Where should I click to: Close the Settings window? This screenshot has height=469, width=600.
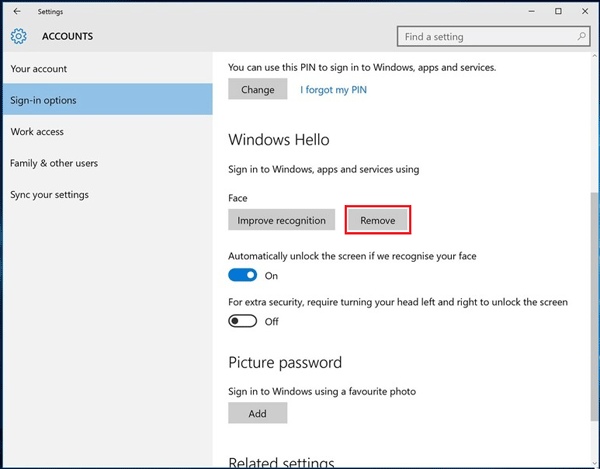point(585,11)
